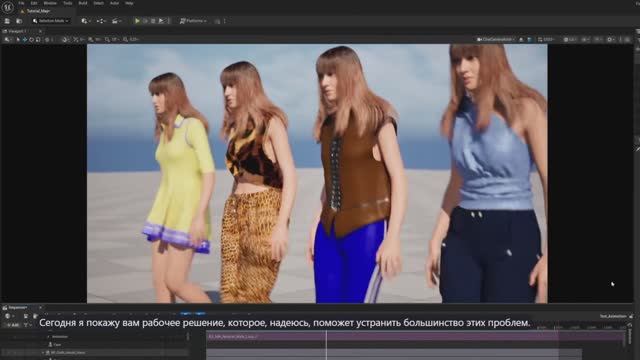Open the Build menu
Image resolution: width=640 pixels, height=360 pixels.
83,3
